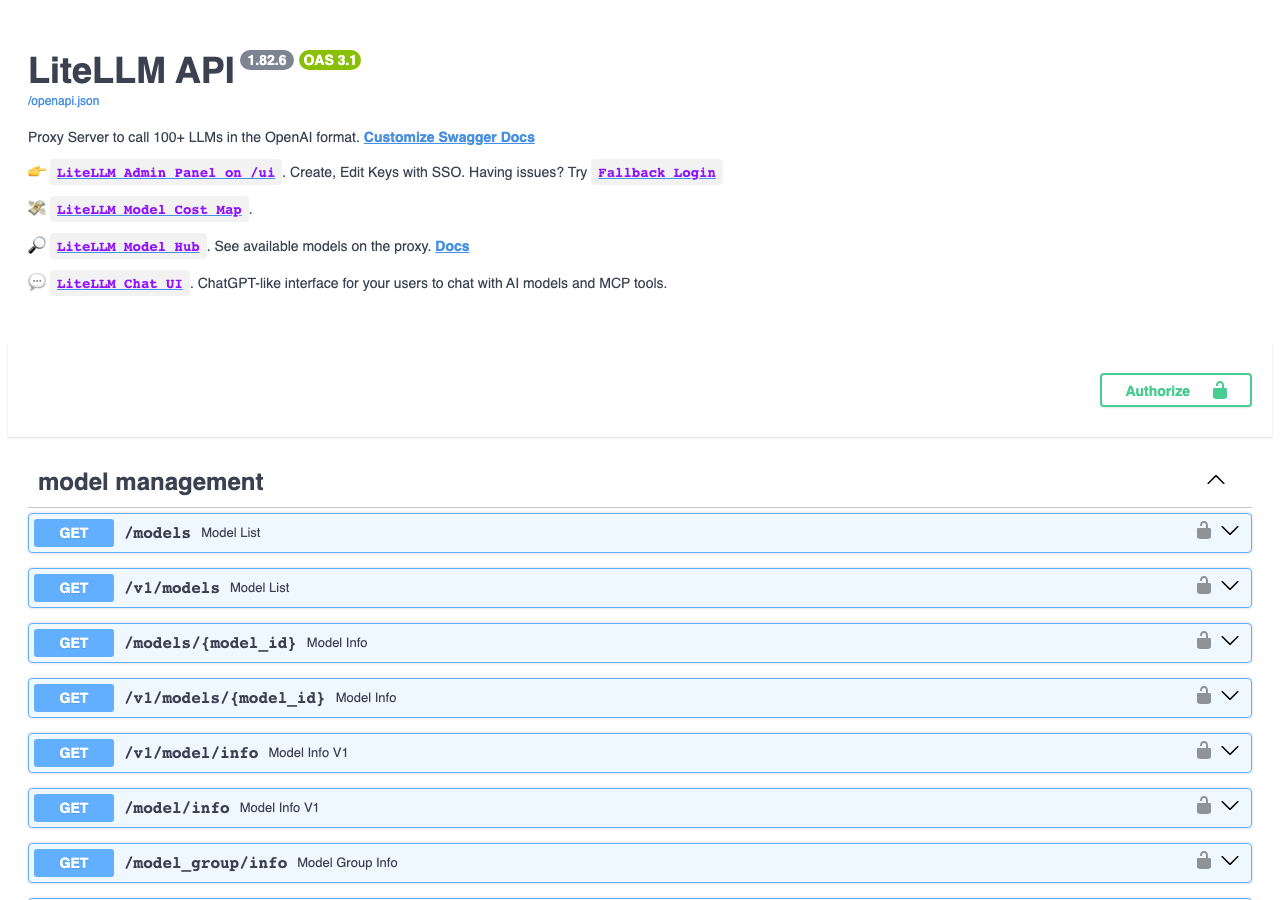Click the LiteLLM API title

pyautogui.click(x=131, y=70)
